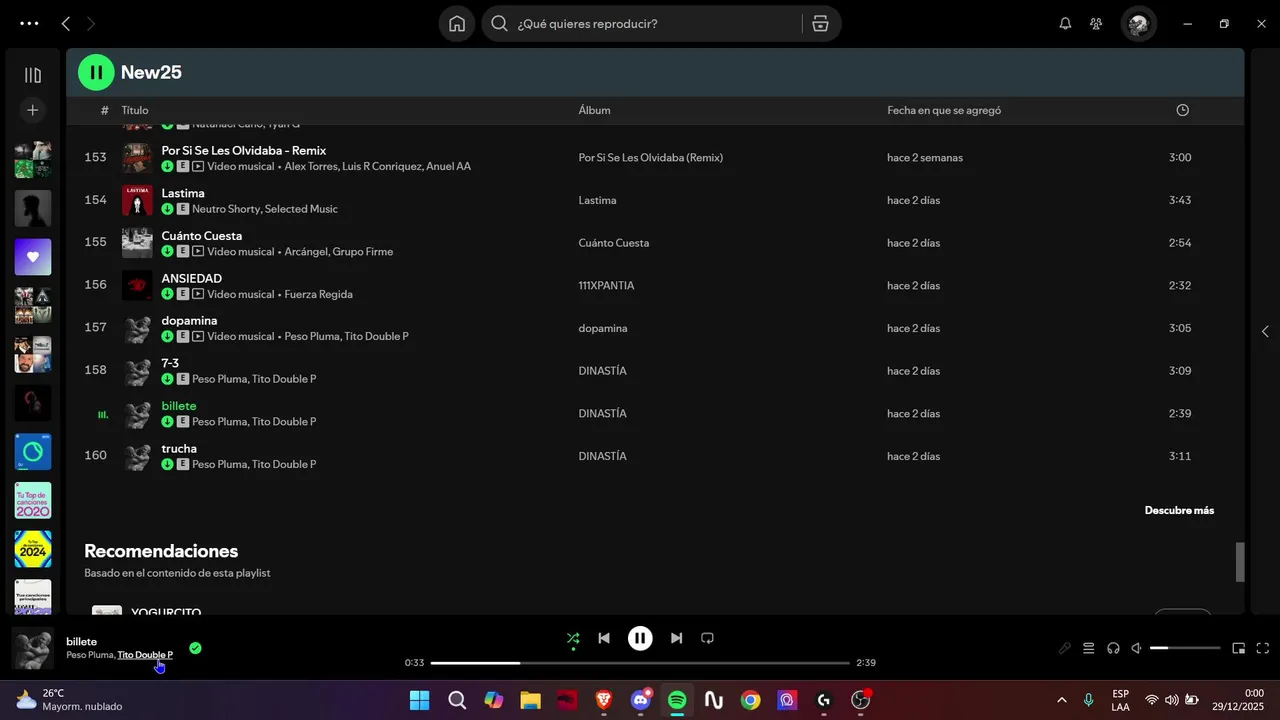Open the 2024 top songs playlist thumbnail
The height and width of the screenshot is (720, 1280).
tap(33, 549)
